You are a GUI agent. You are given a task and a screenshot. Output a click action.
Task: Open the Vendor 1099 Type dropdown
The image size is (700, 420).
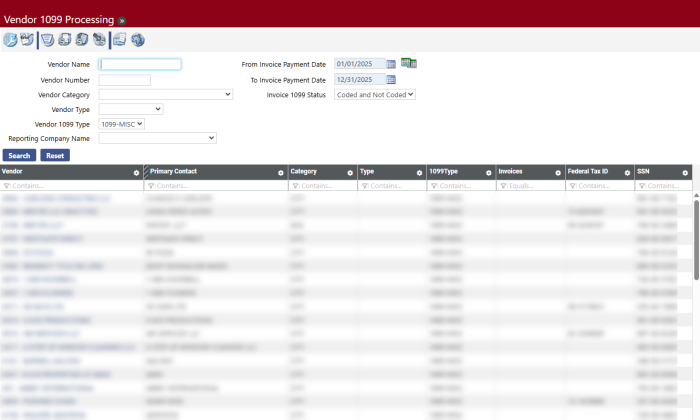tap(123, 124)
